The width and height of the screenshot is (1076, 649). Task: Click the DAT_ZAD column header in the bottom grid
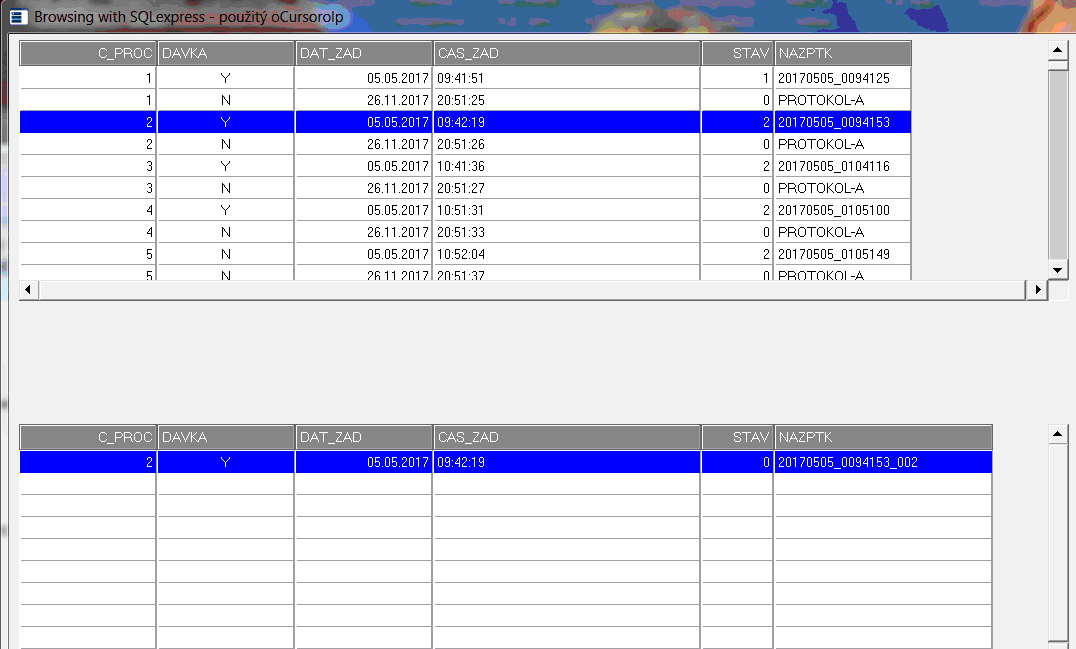(364, 437)
